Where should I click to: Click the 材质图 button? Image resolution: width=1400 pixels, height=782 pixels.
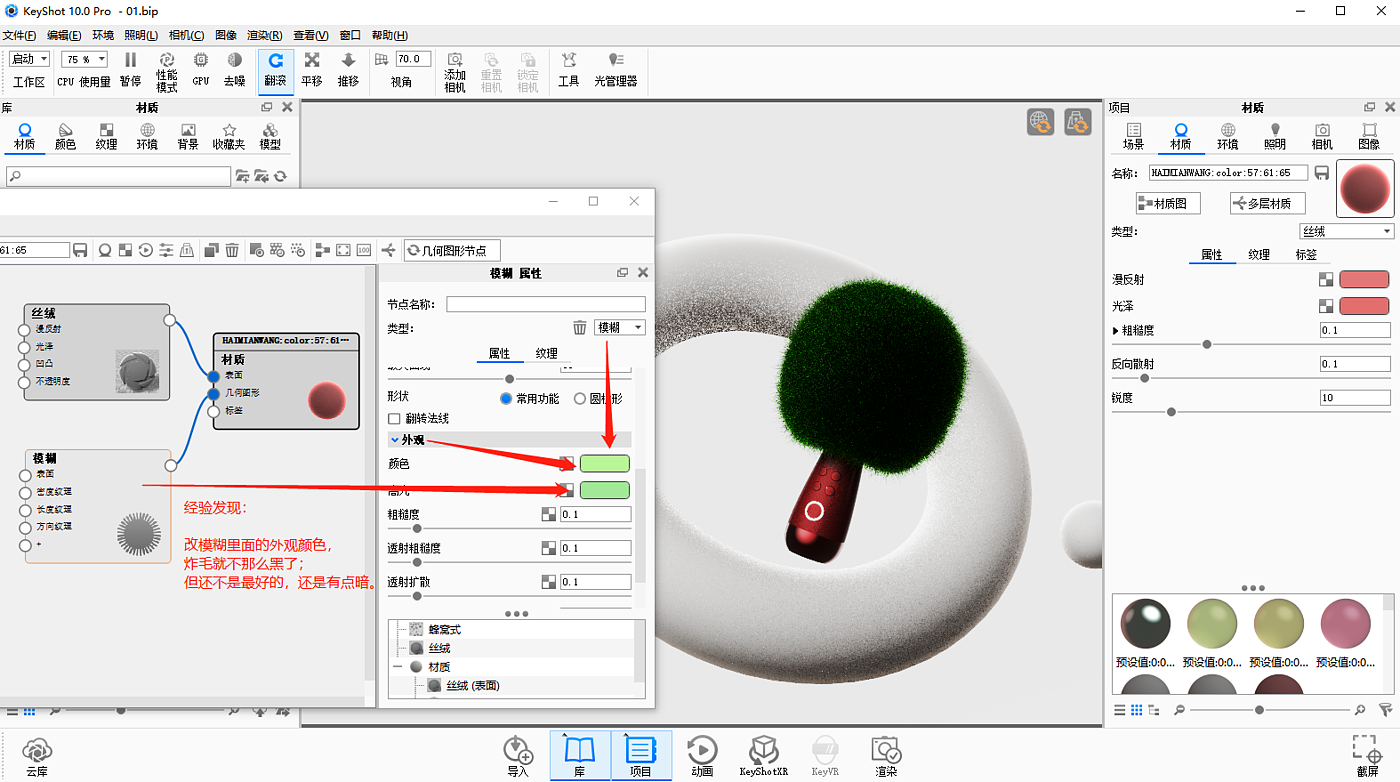click(x=1167, y=203)
